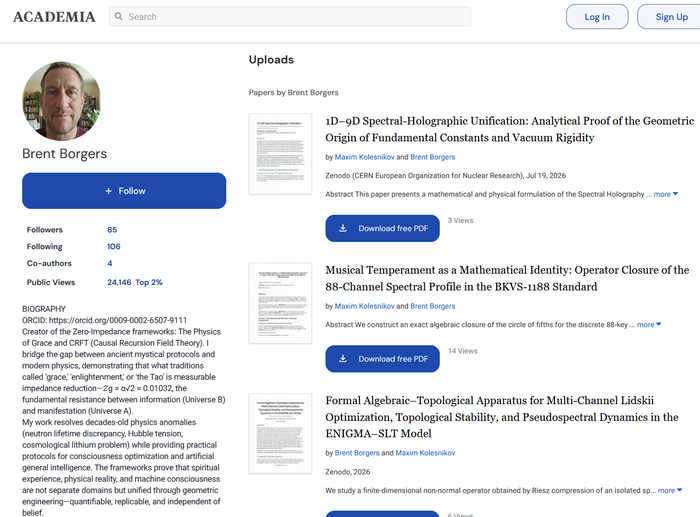Image resolution: width=700 pixels, height=517 pixels.
Task: Download free PDF of Spectral-Holographic paper
Action: click(x=383, y=228)
